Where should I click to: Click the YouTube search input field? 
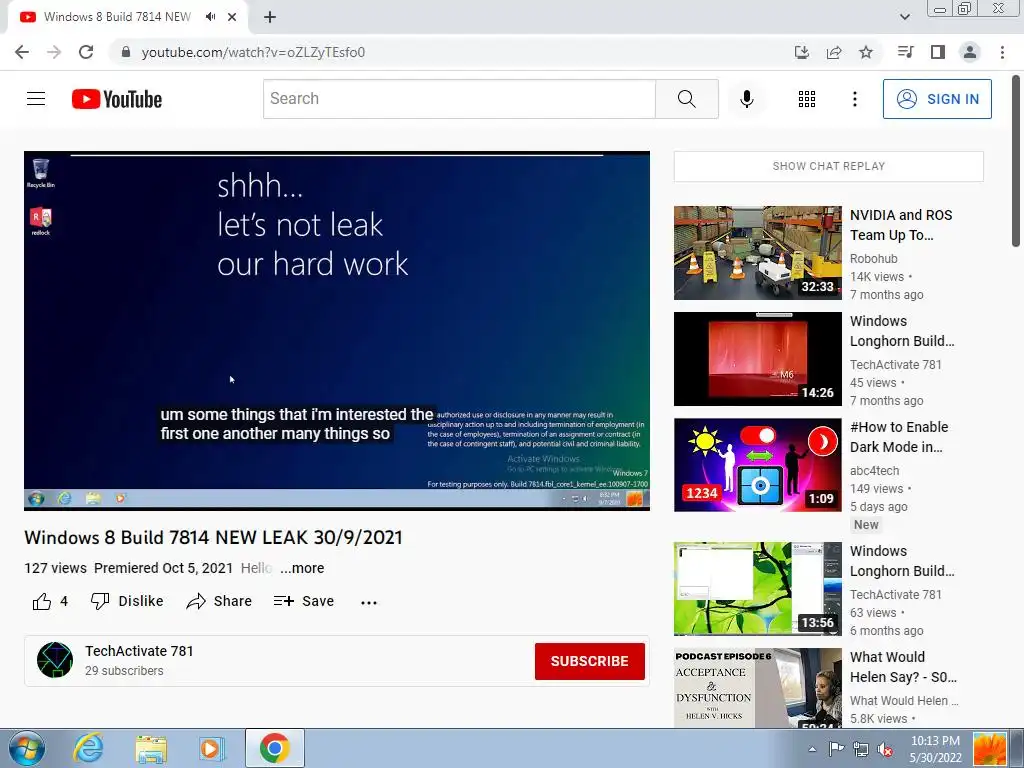[459, 99]
